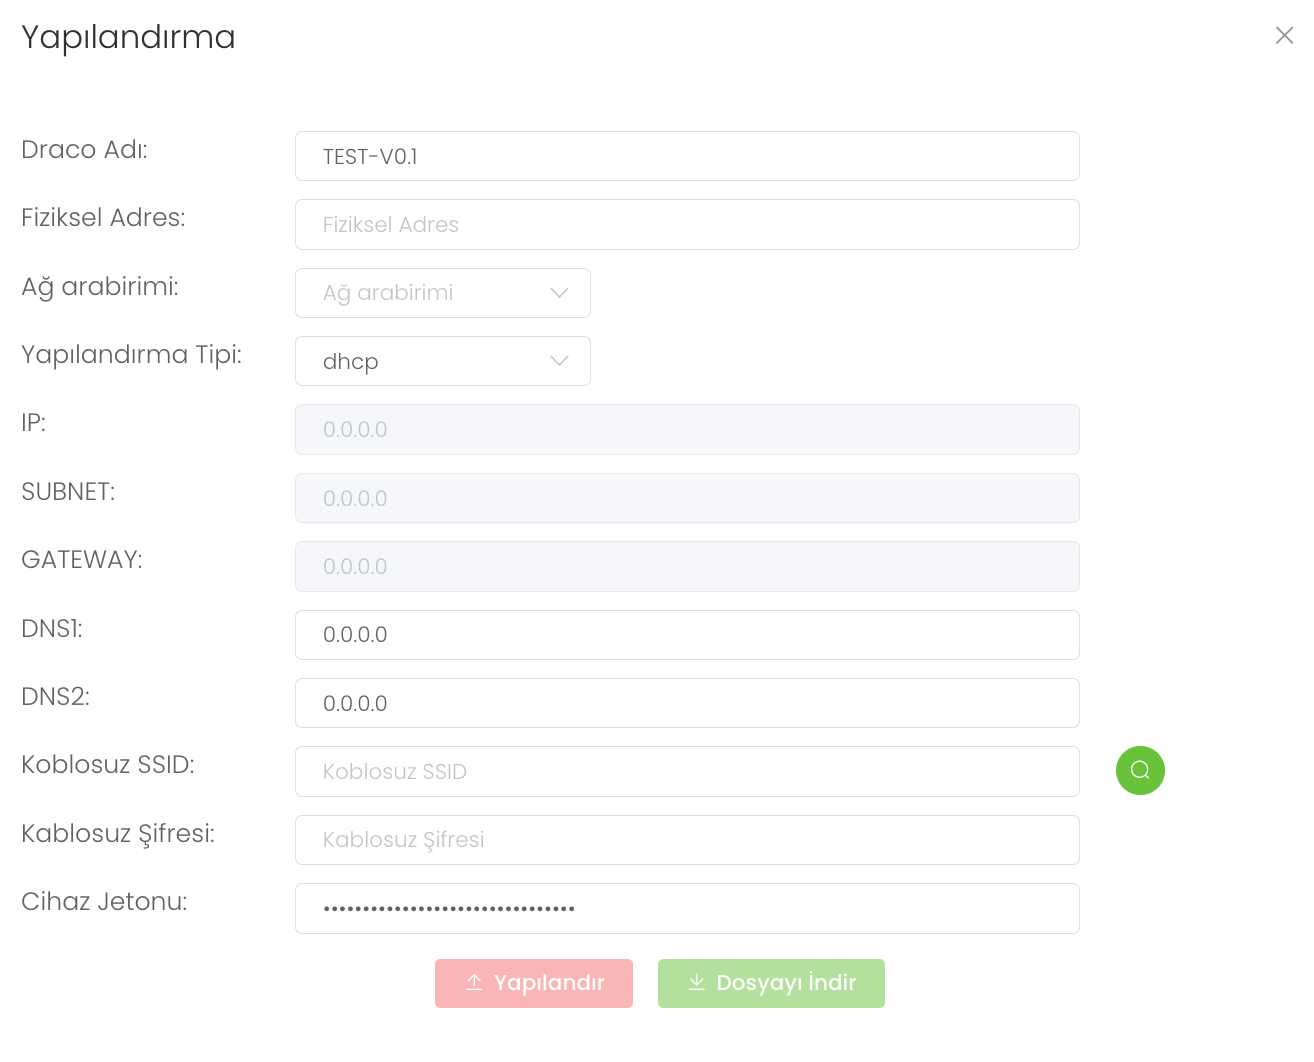Click the disabled GATEWAY field

tap(687, 566)
